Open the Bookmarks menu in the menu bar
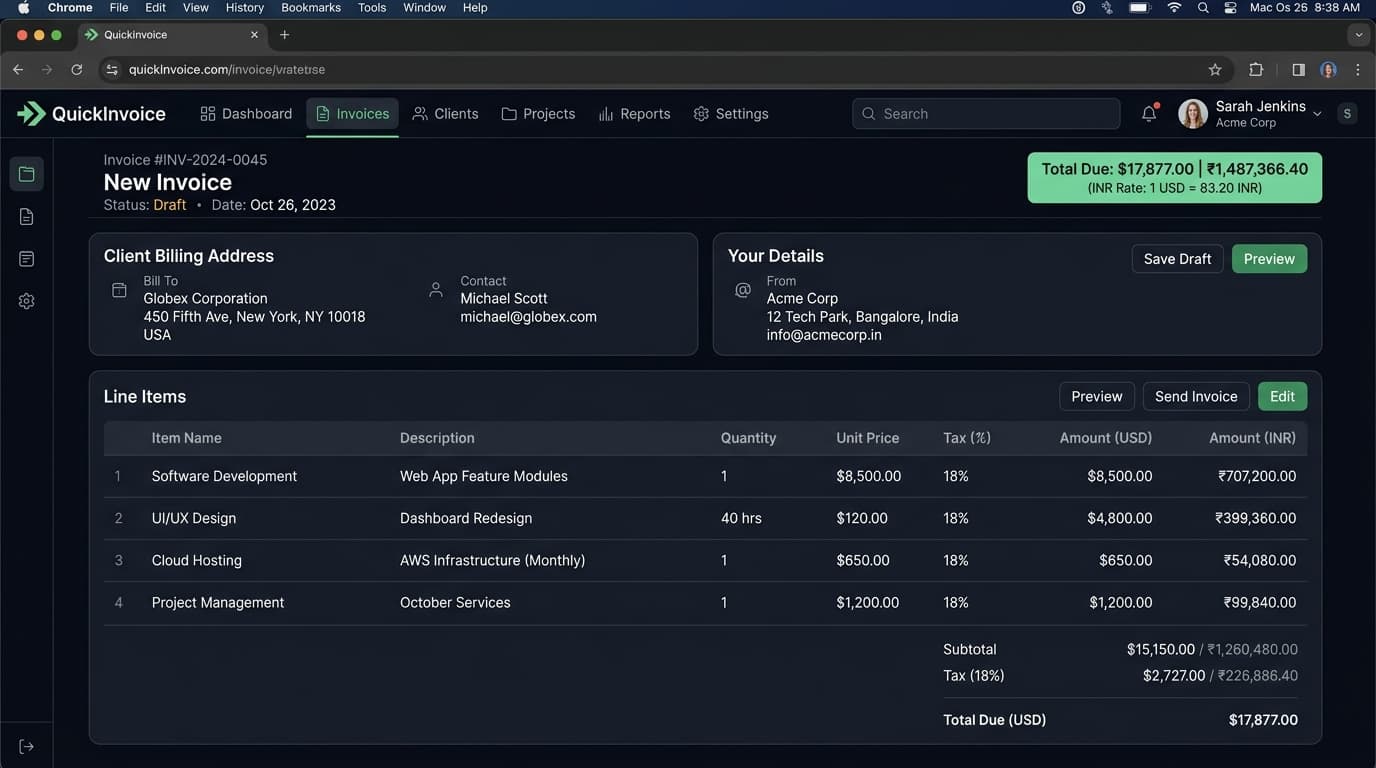This screenshot has height=768, width=1376. 311,8
